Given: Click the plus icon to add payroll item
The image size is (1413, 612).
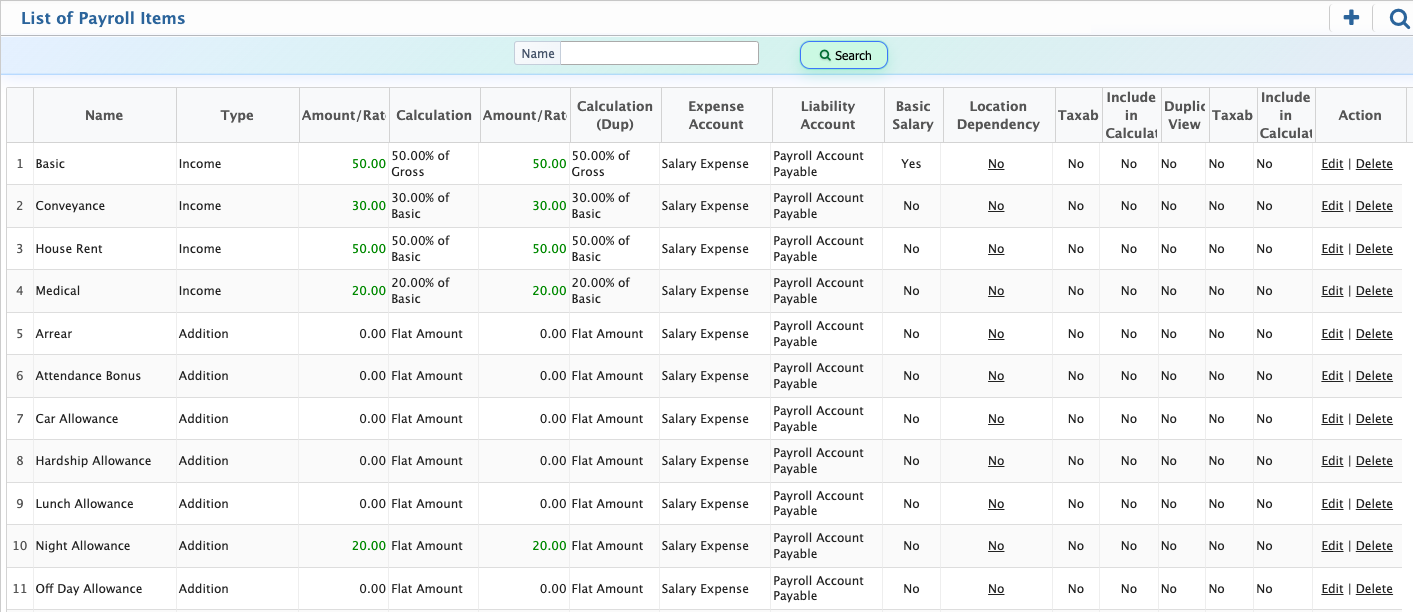Looking at the screenshot, I should point(1351,18).
